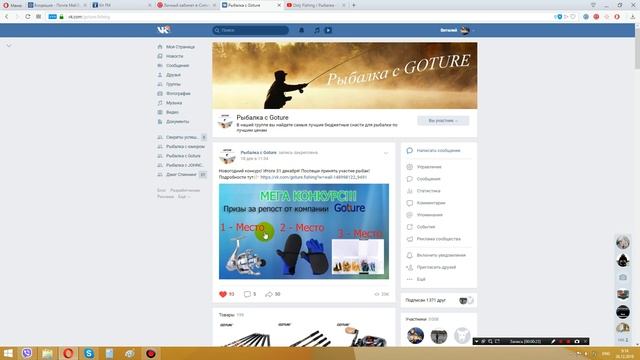The height and width of the screenshot is (360, 640).
Task: Expand the Ещё link in sidebar footer
Action: (183, 197)
